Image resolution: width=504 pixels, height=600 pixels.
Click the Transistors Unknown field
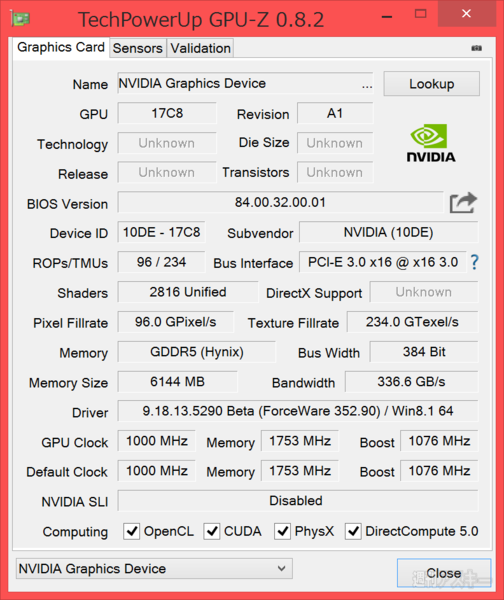click(x=335, y=173)
